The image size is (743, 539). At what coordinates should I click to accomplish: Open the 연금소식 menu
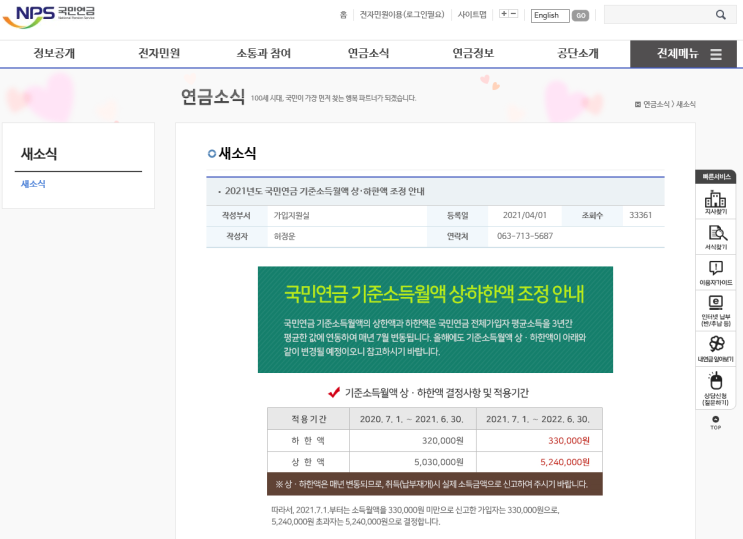coord(368,54)
